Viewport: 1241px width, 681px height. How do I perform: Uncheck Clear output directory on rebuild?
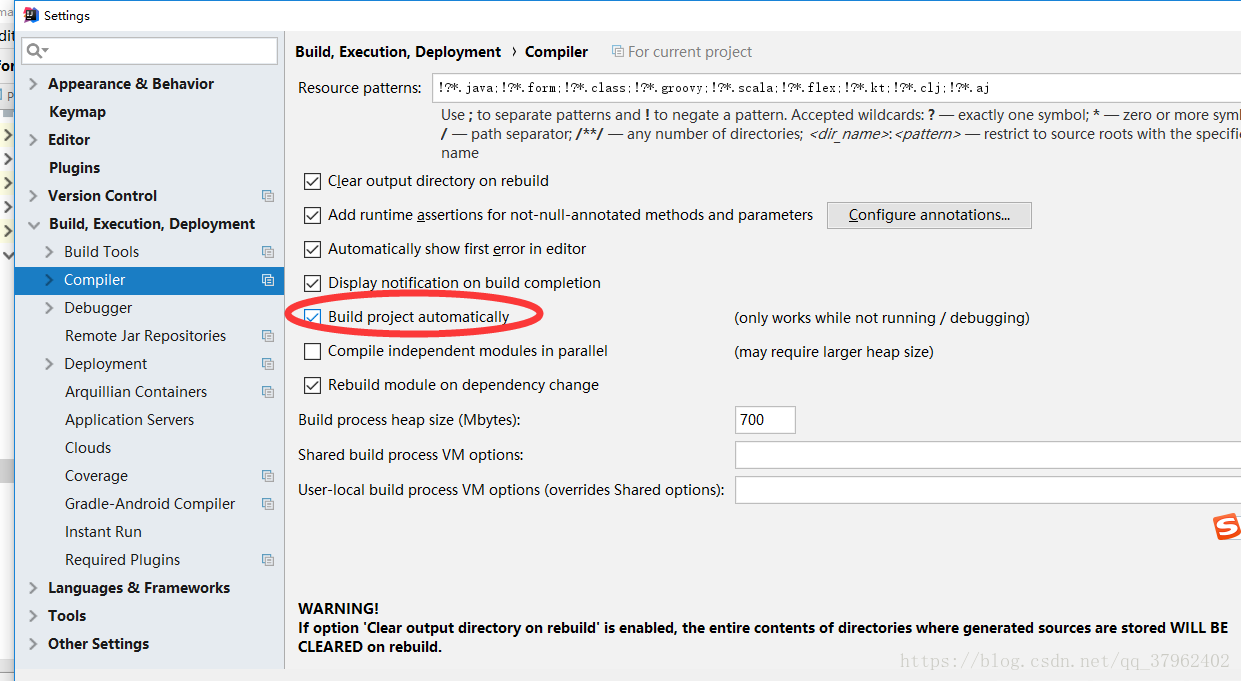pos(312,181)
